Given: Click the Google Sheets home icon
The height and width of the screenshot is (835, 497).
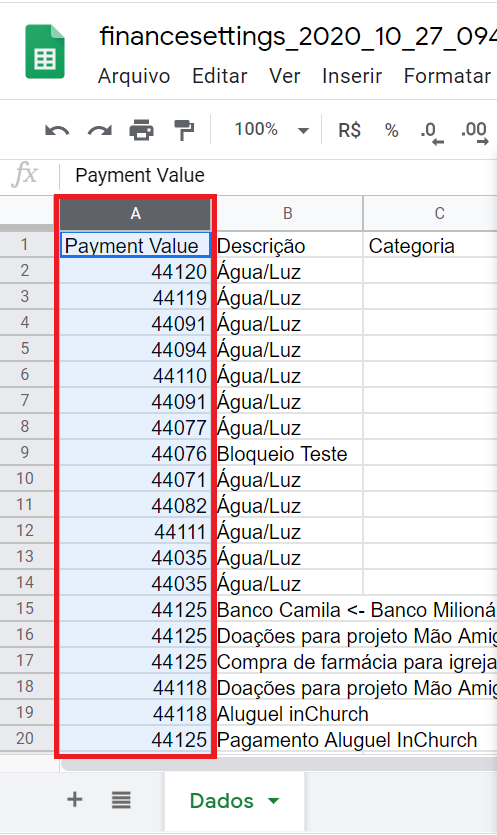Looking at the screenshot, I should pyautogui.click(x=45, y=52).
